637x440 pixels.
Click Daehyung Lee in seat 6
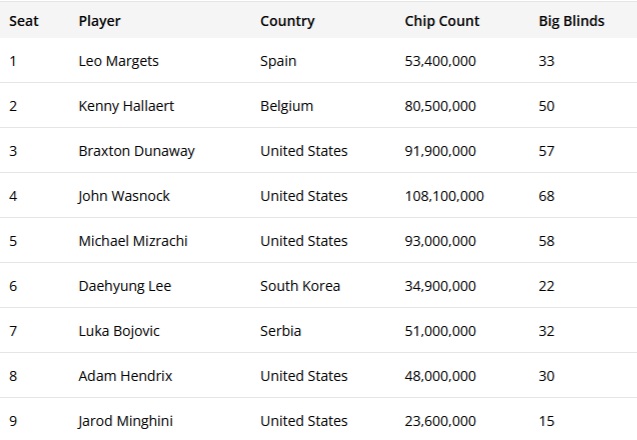click(x=125, y=286)
